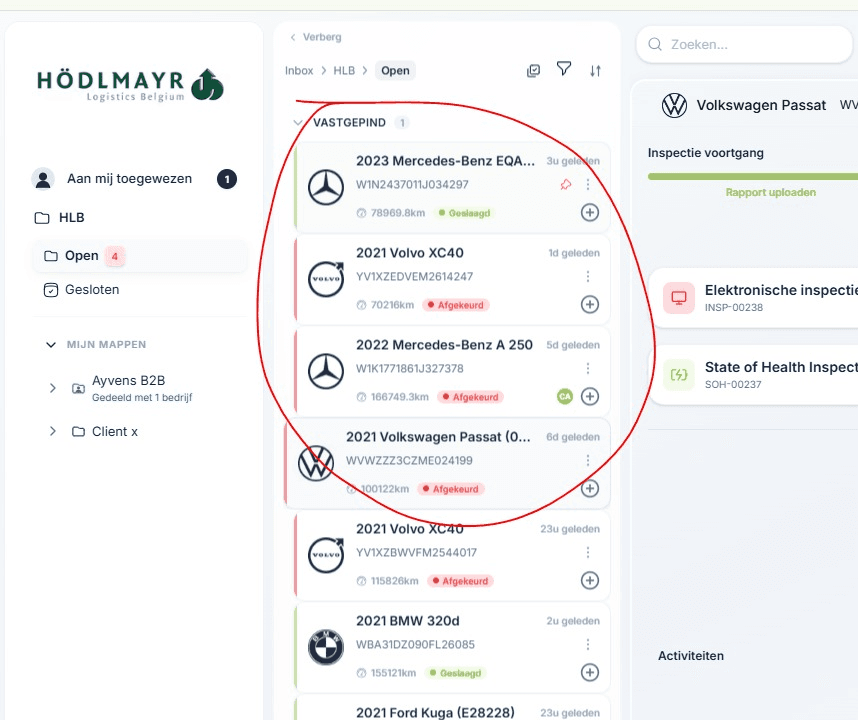Click plus icon on Mercedes-Benz A 250 card
Viewport: 858px width, 720px height.
coord(590,396)
